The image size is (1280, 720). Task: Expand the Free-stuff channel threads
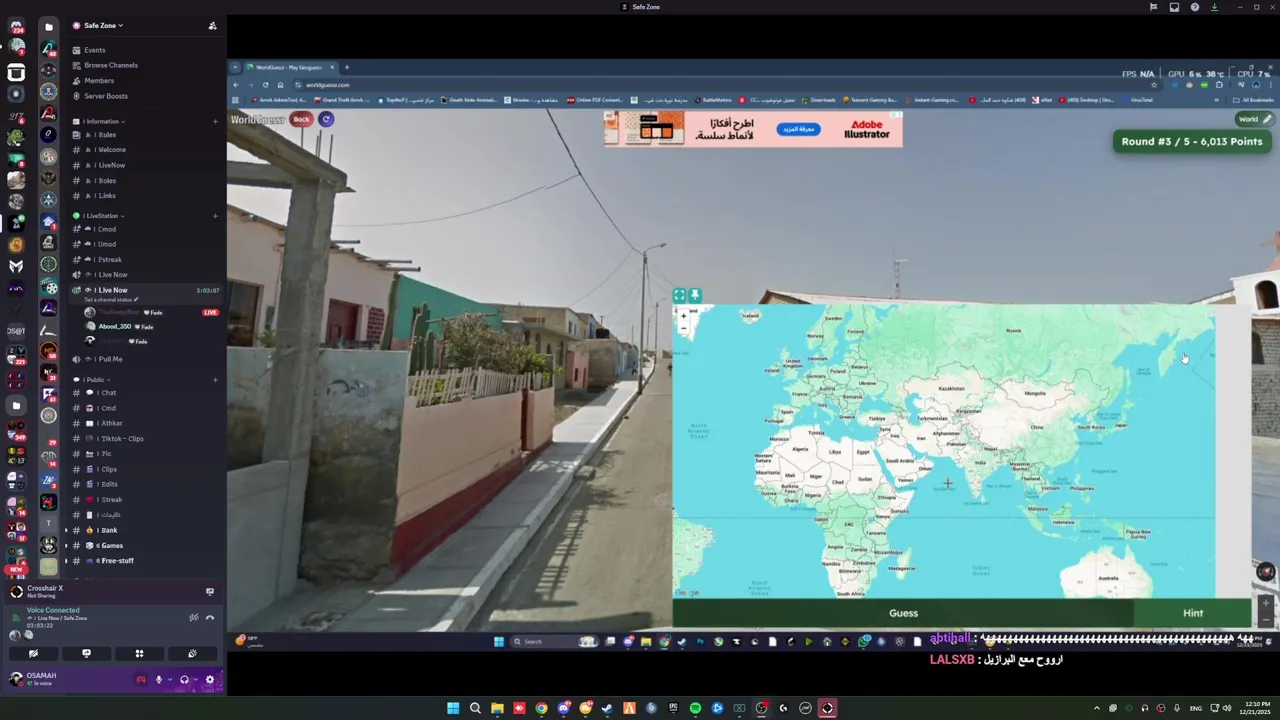coord(67,561)
